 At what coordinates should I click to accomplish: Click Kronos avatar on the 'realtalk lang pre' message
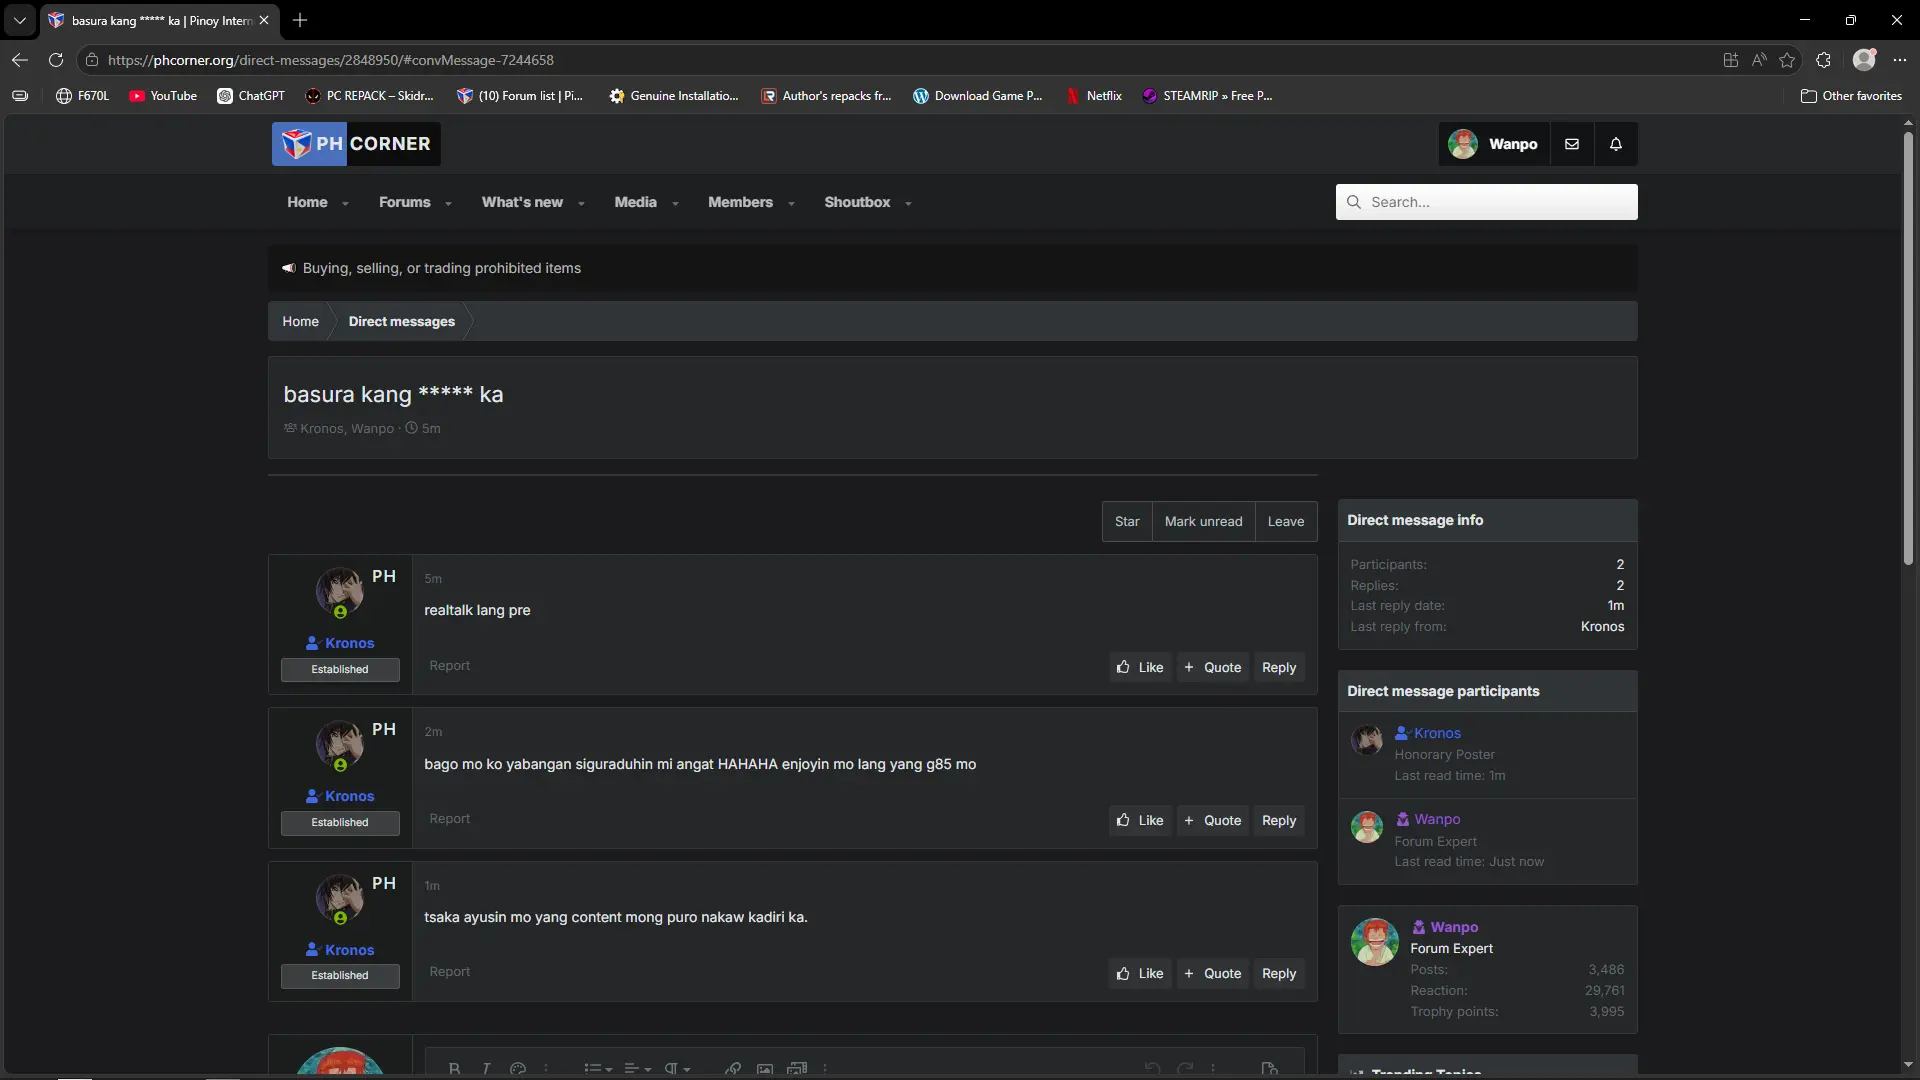click(340, 591)
